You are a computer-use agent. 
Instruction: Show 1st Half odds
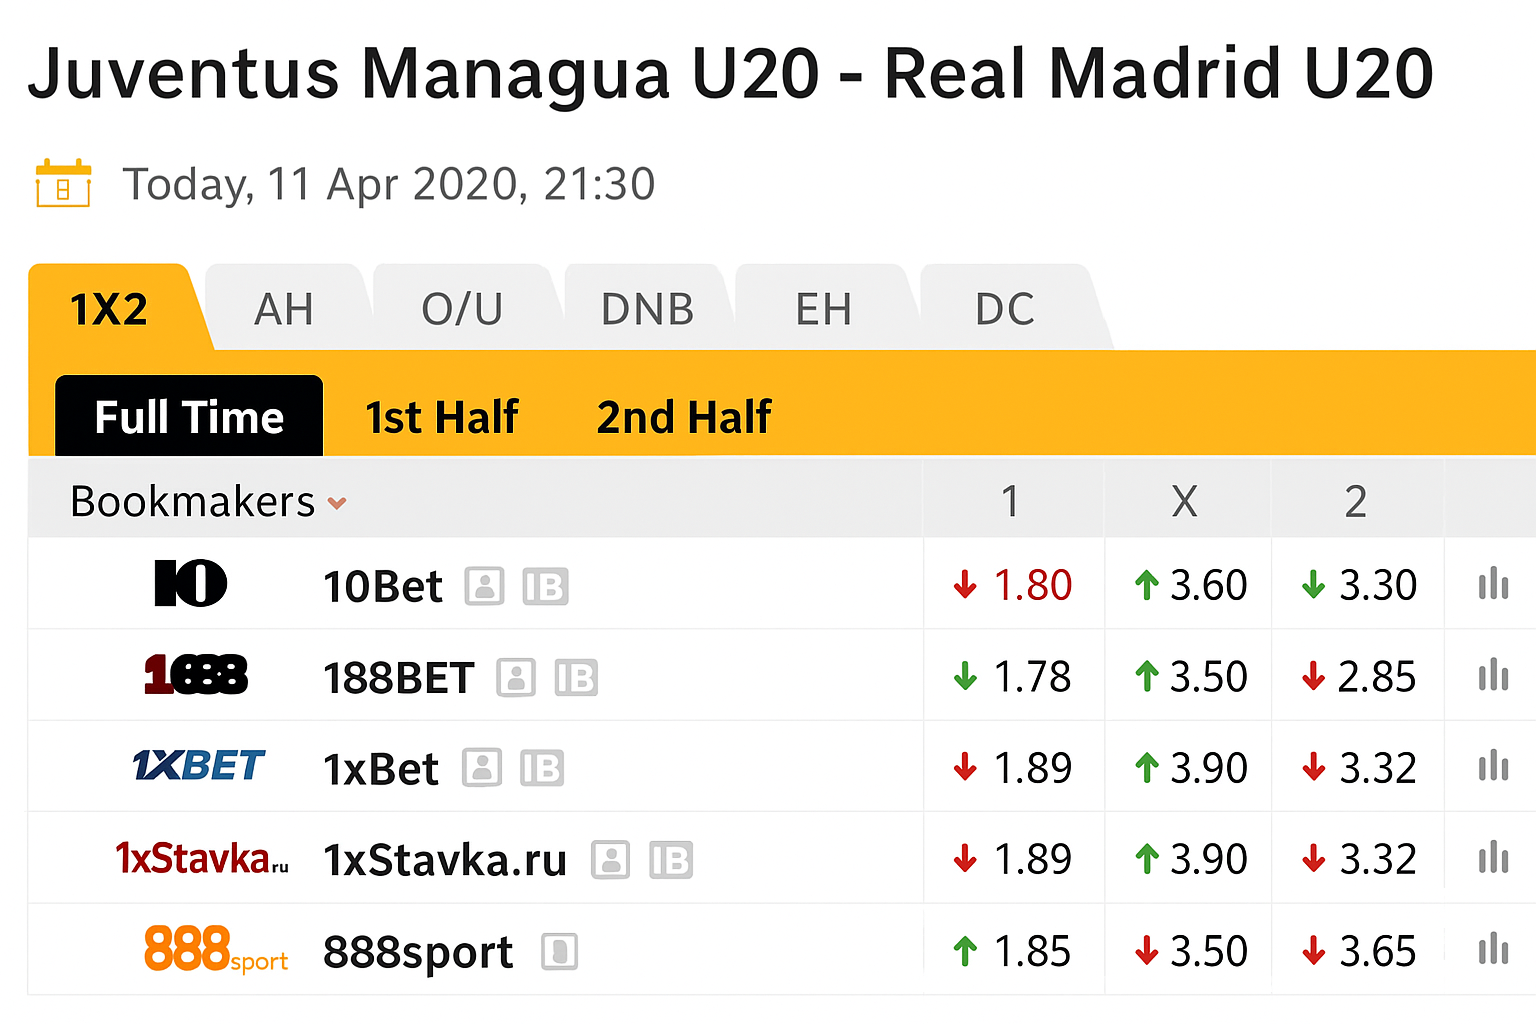coord(441,418)
